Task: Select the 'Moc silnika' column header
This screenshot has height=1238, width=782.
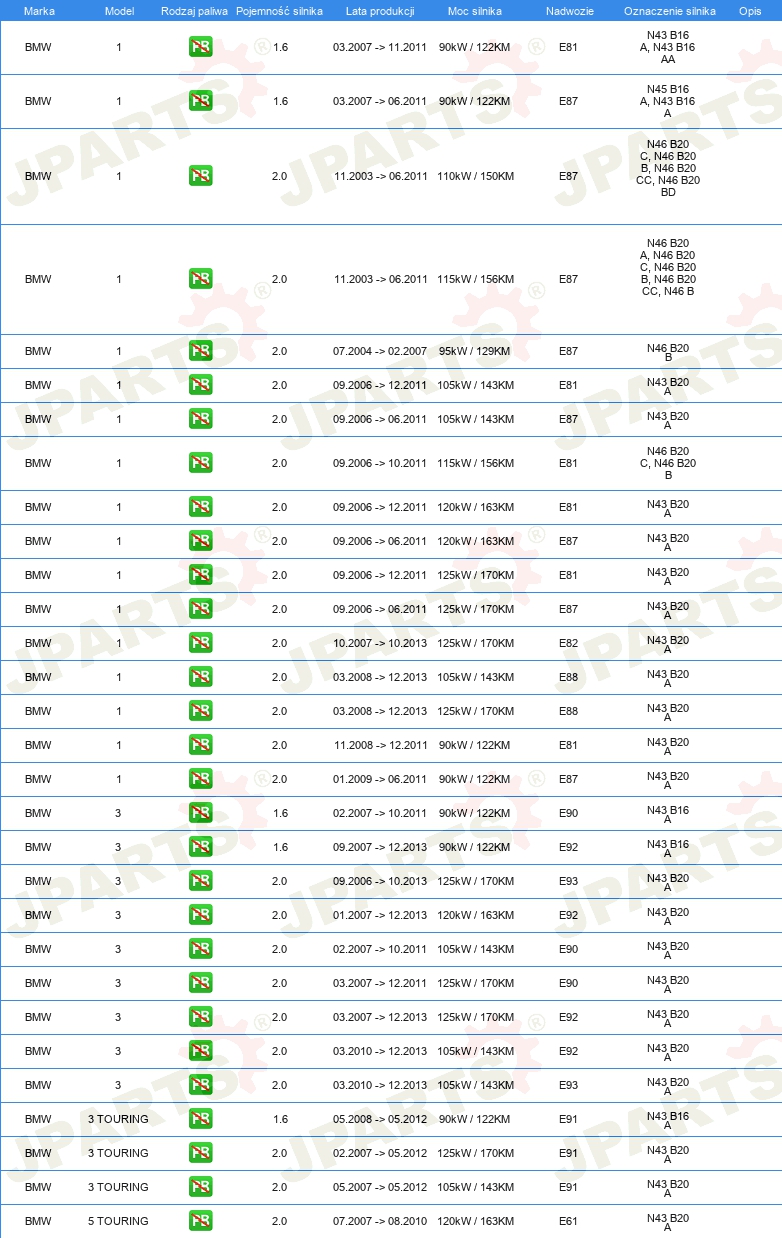Action: coord(475,10)
